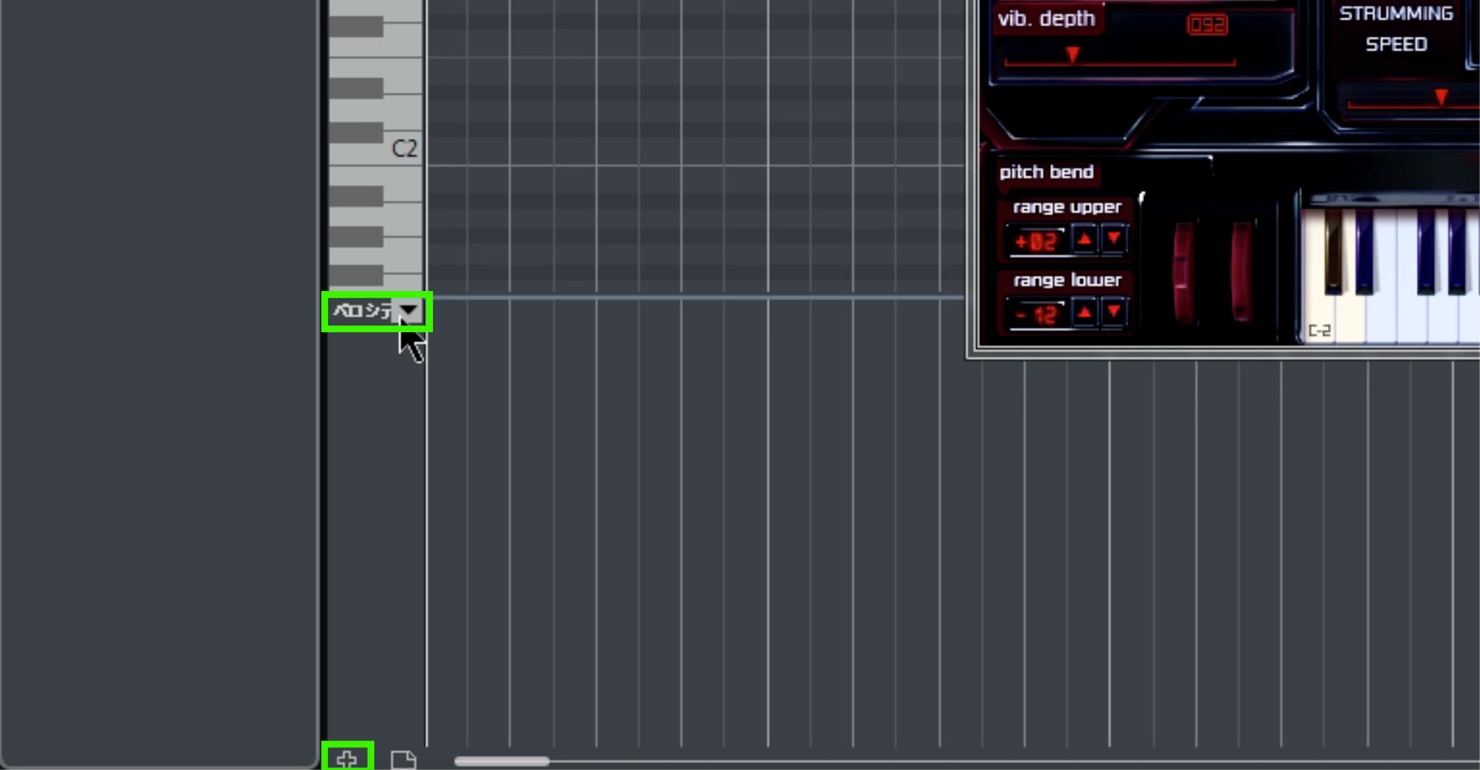Viewport: 1480px width, 770px height.
Task: Decrease pitch bend range upper with down arrow
Action: (1113, 240)
